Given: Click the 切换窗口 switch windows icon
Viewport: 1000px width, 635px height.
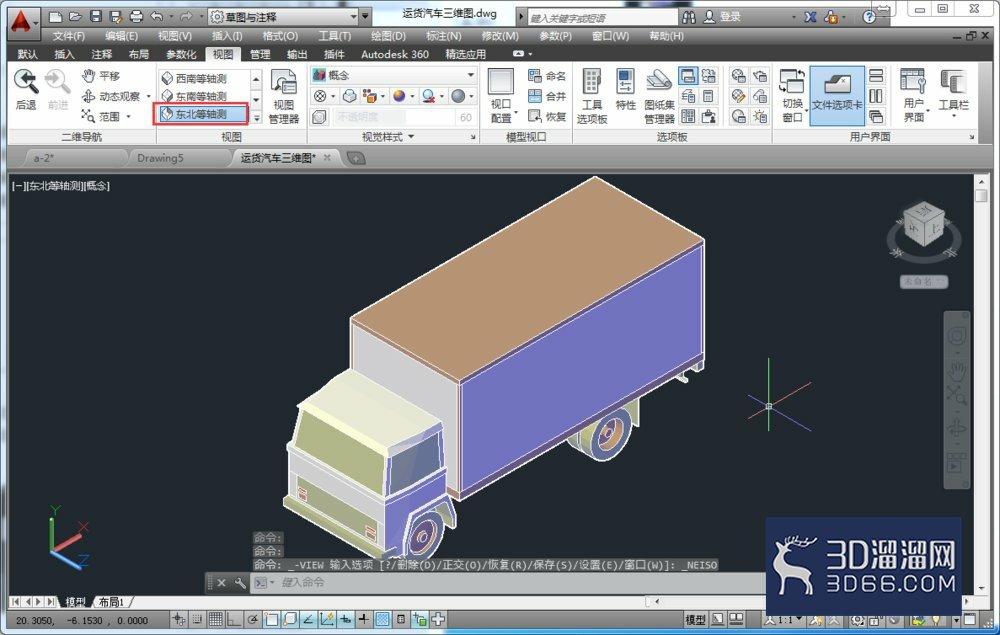Looking at the screenshot, I should pyautogui.click(x=792, y=96).
